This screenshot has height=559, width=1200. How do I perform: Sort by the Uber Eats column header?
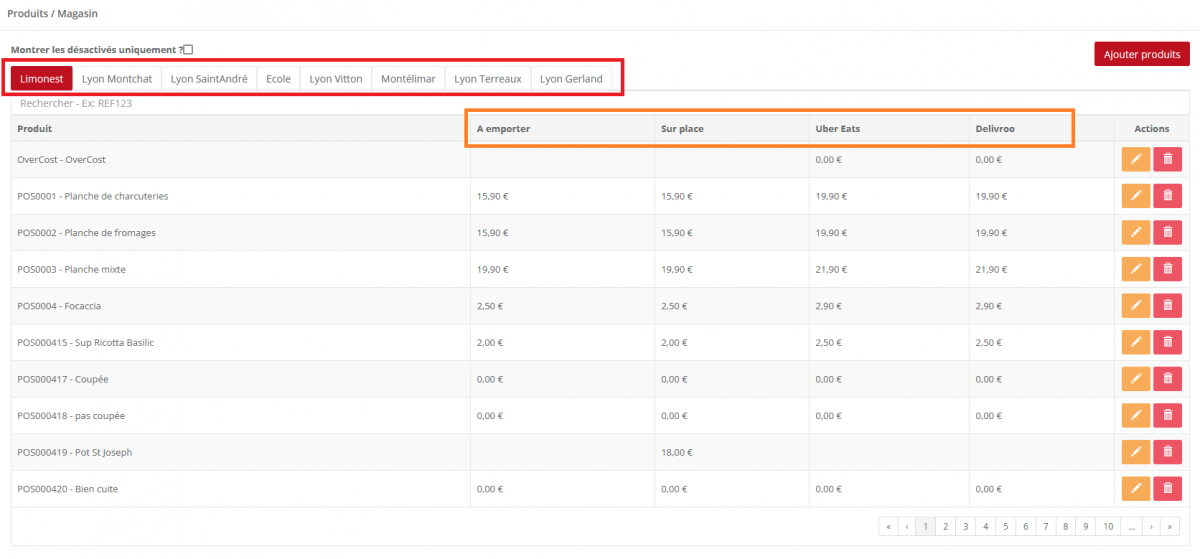838,129
